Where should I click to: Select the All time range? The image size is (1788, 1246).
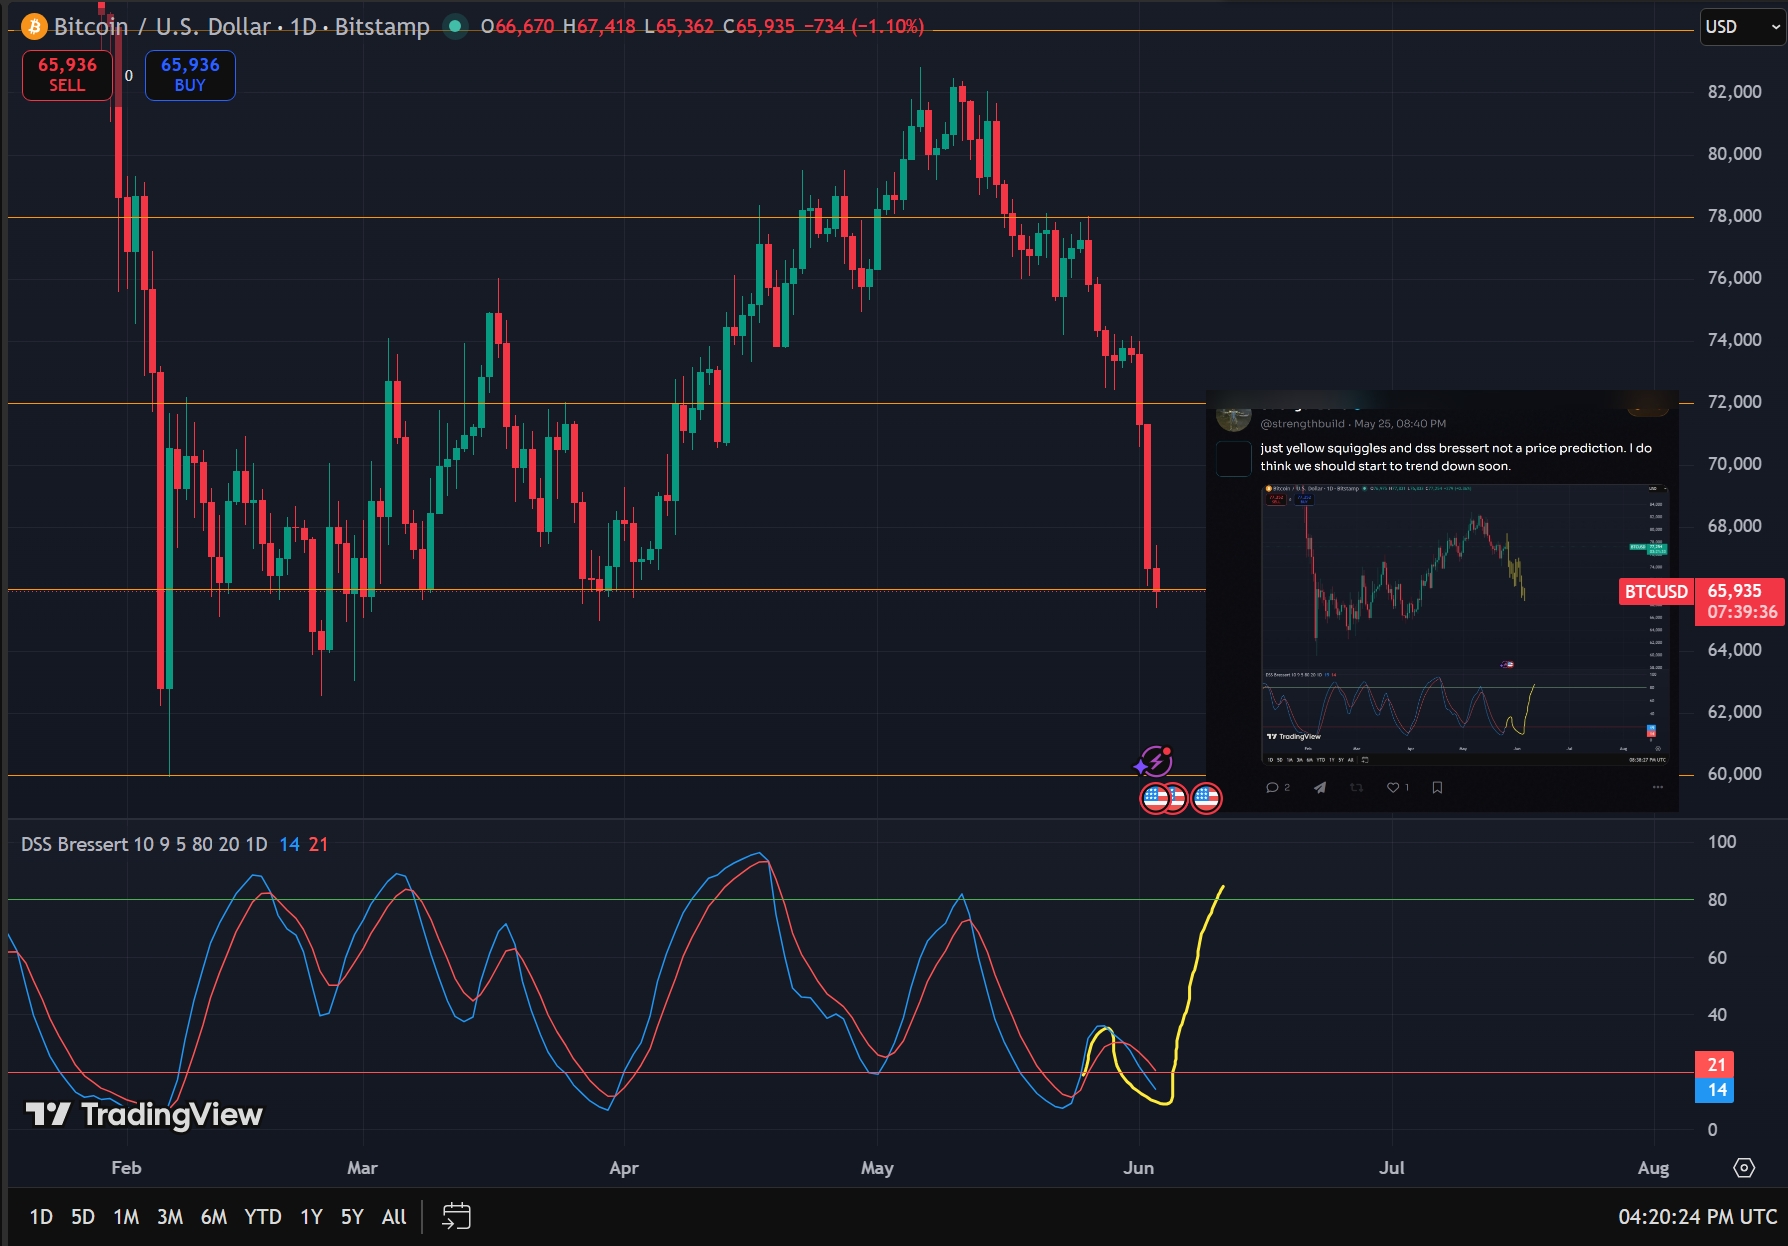tap(394, 1217)
